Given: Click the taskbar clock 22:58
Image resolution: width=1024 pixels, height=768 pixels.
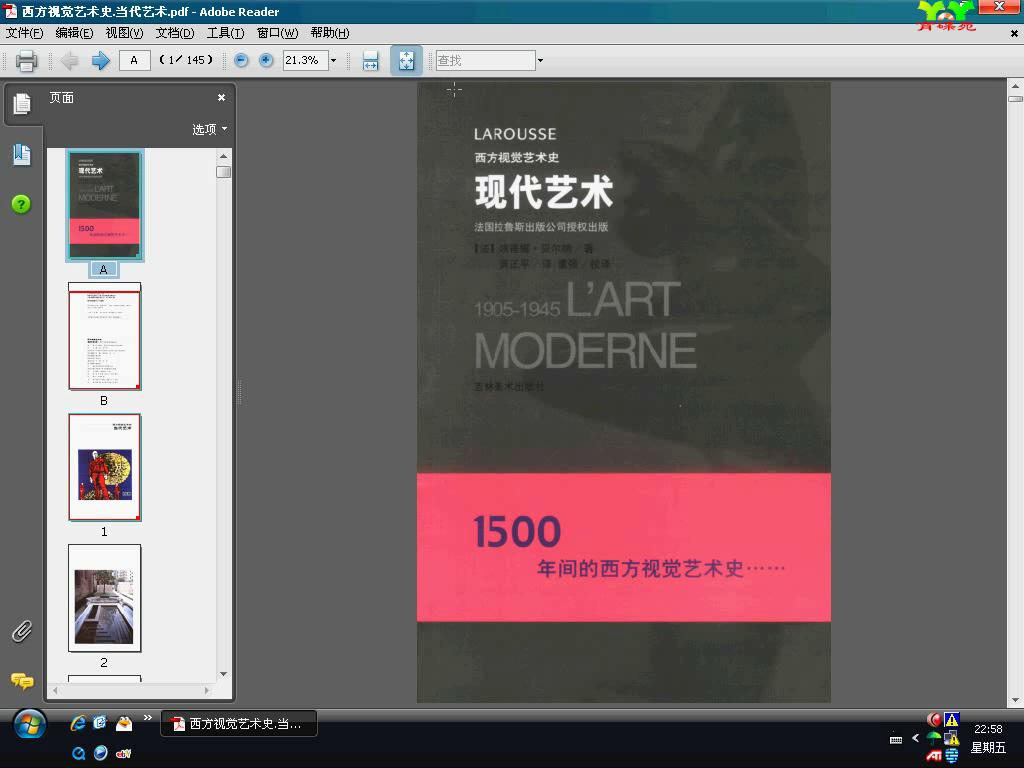Looking at the screenshot, I should 988,729.
